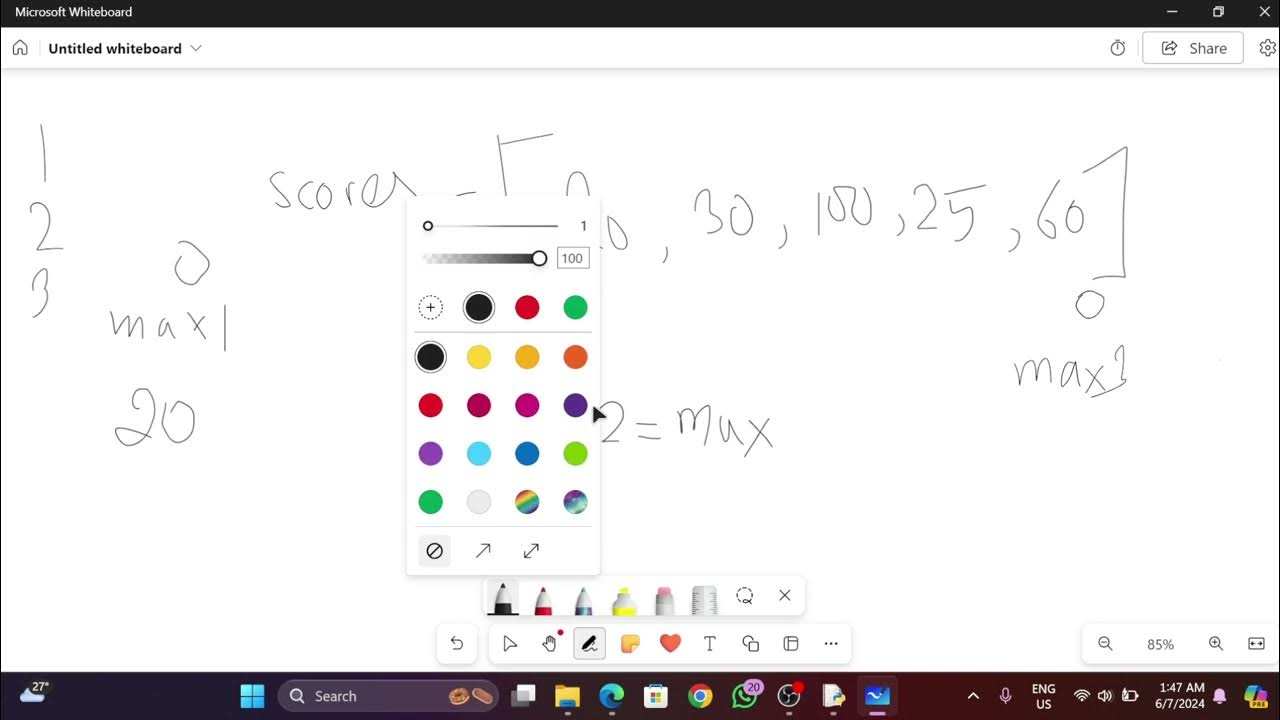Switch to the pan hand tool
Viewport: 1280px width, 720px height.
[550, 644]
